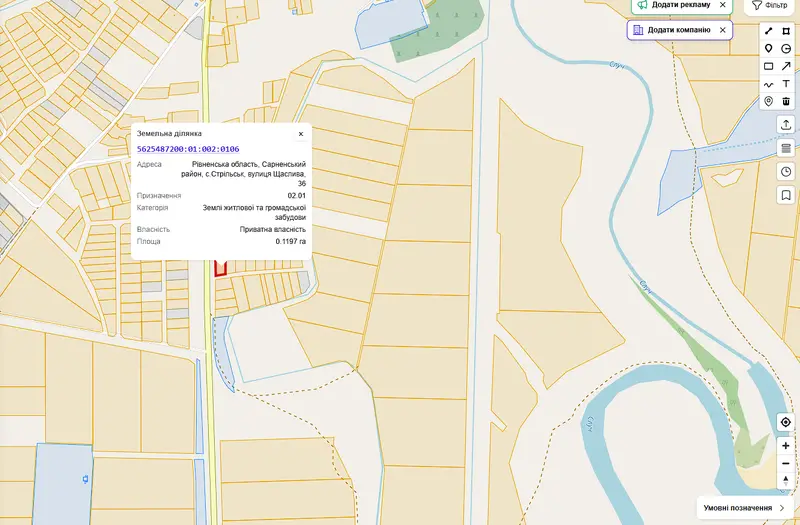800x525 pixels.
Task: Center map on my location
Action: point(786,422)
